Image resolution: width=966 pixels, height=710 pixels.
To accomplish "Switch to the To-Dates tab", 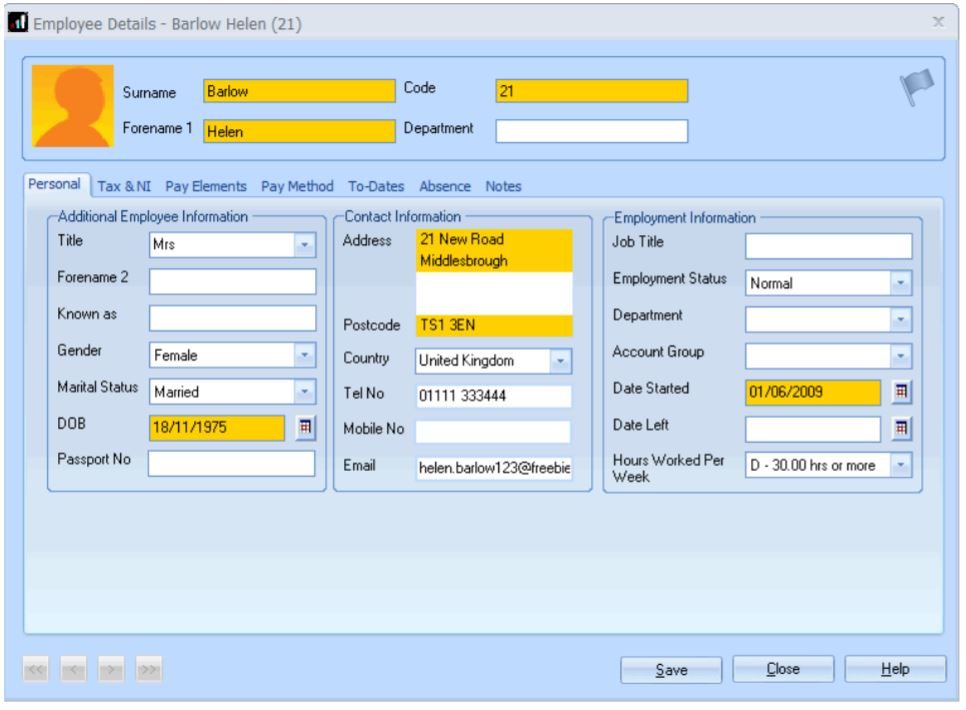I will (376, 186).
